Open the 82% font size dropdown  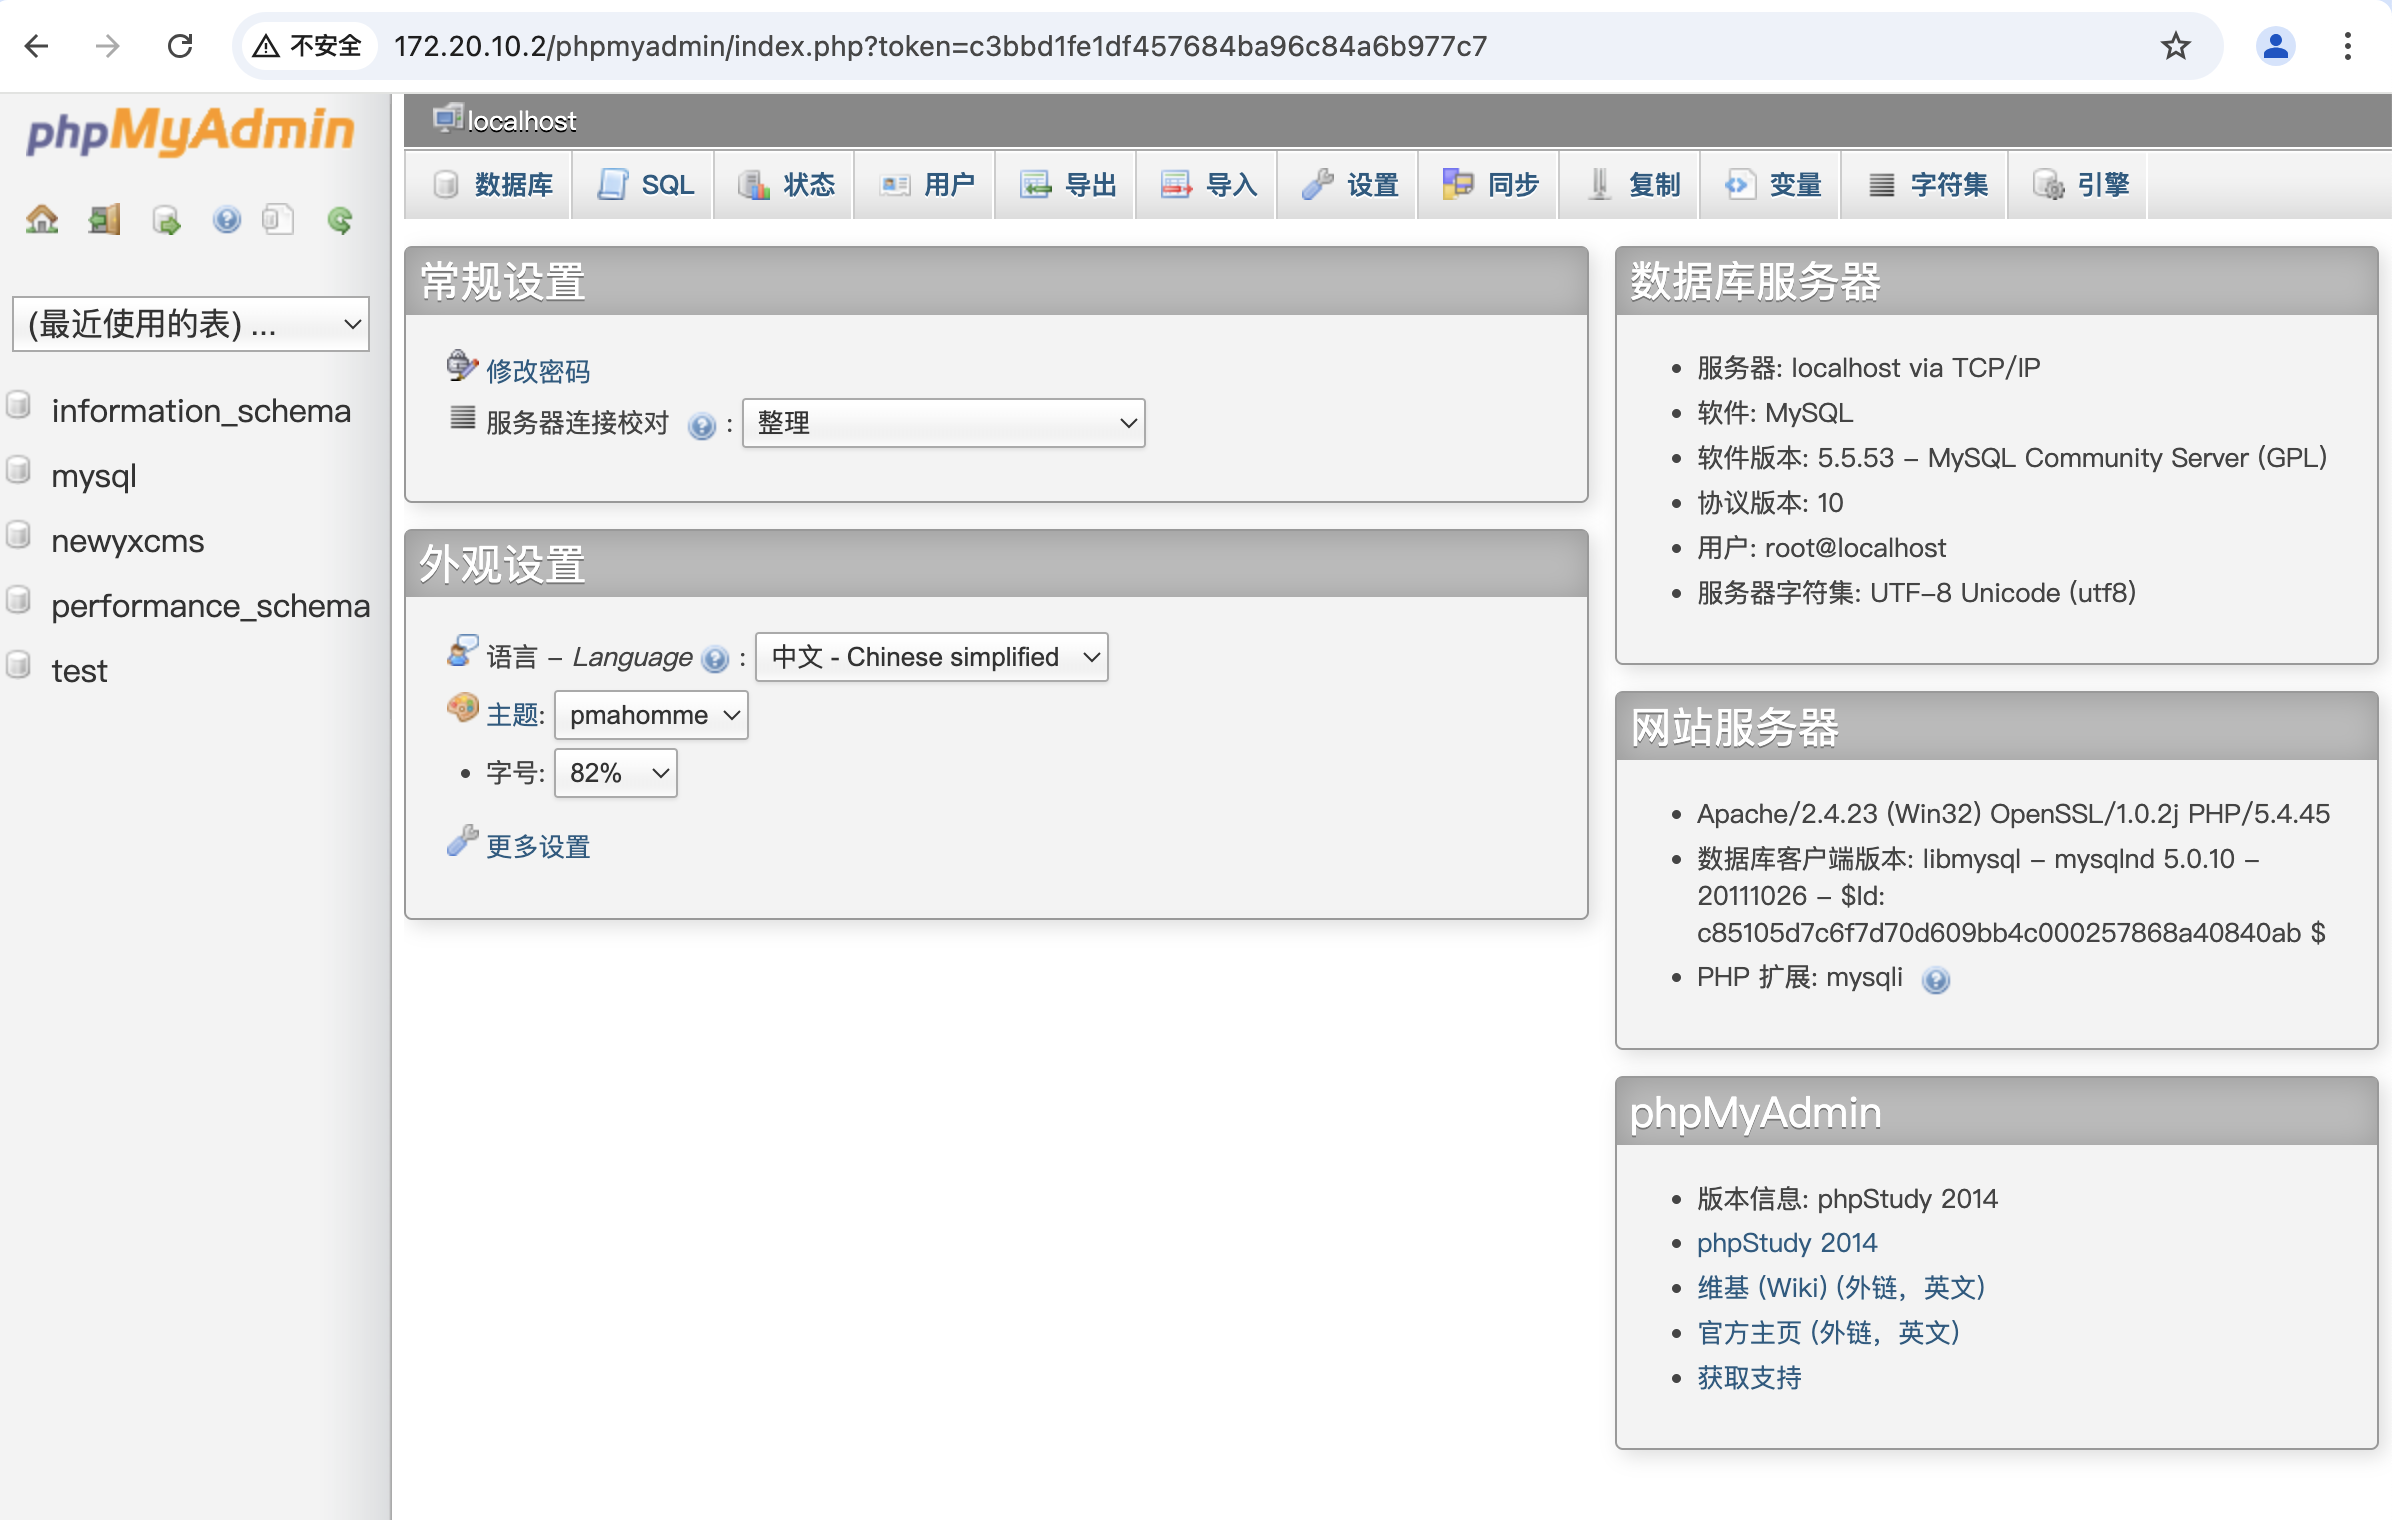(615, 773)
